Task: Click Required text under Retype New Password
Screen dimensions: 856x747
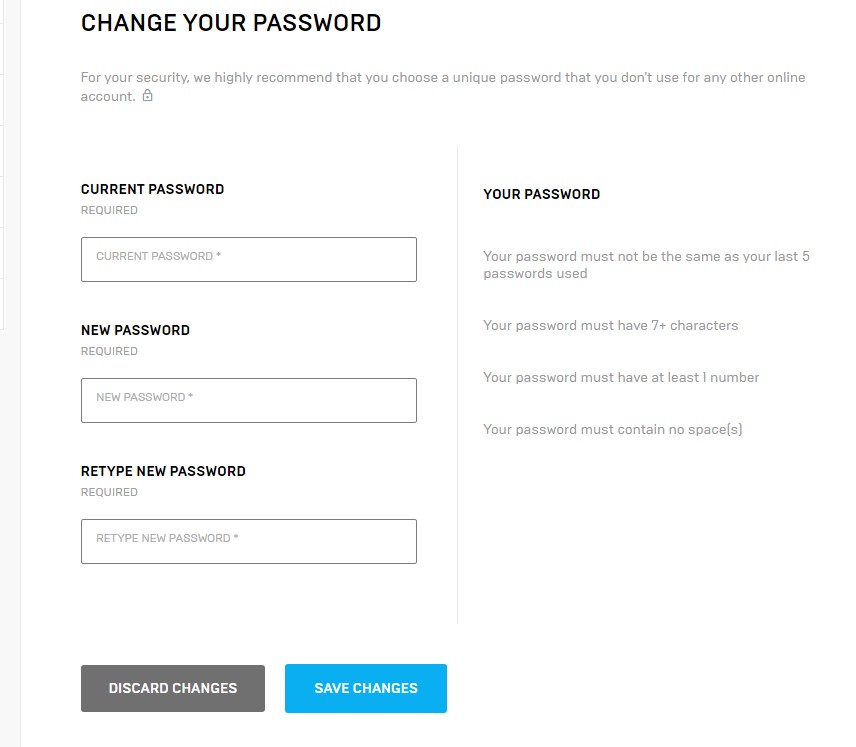Action: click(x=109, y=492)
